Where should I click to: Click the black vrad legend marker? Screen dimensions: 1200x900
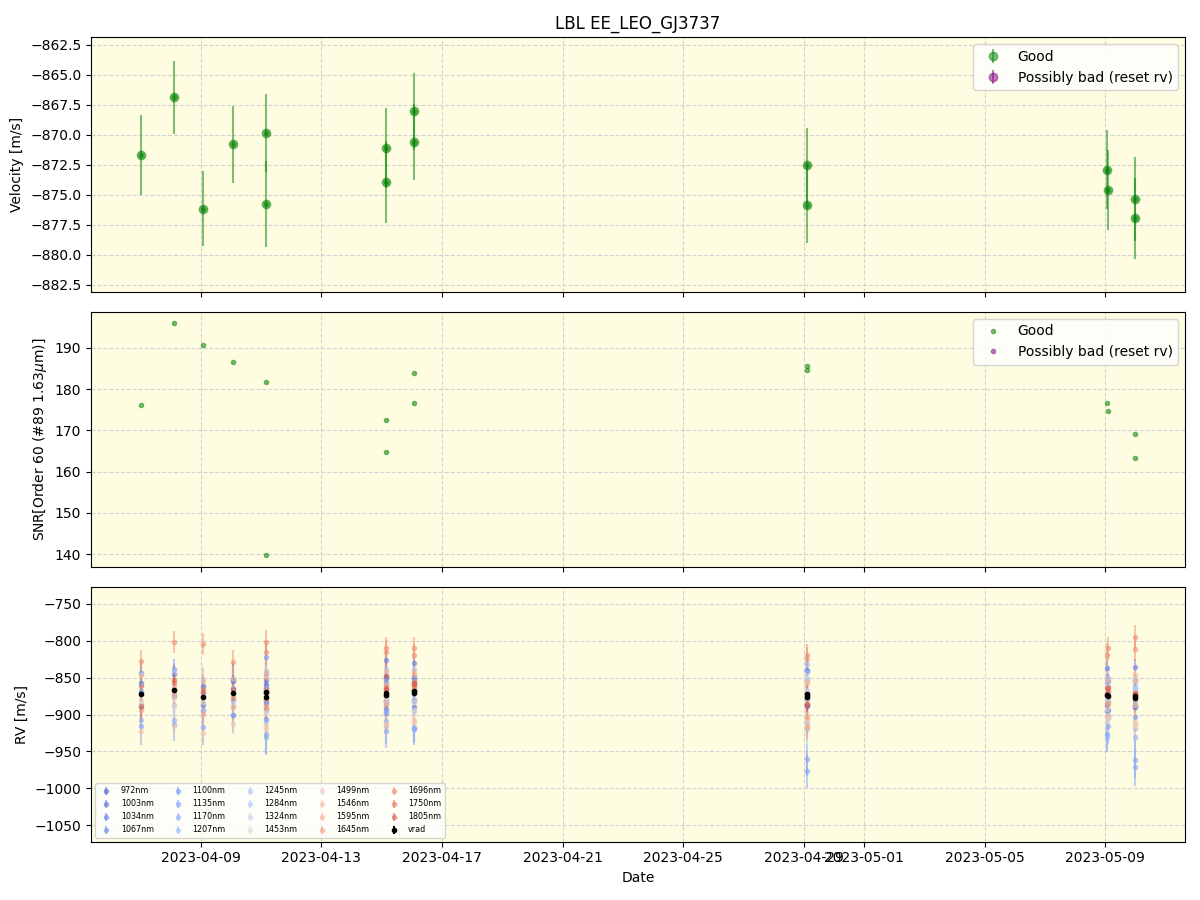(x=394, y=830)
